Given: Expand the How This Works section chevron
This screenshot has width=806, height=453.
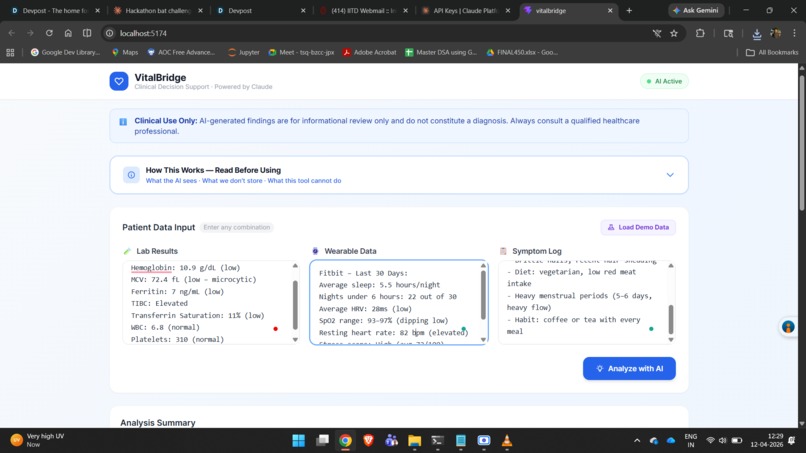Looking at the screenshot, I should 670,175.
